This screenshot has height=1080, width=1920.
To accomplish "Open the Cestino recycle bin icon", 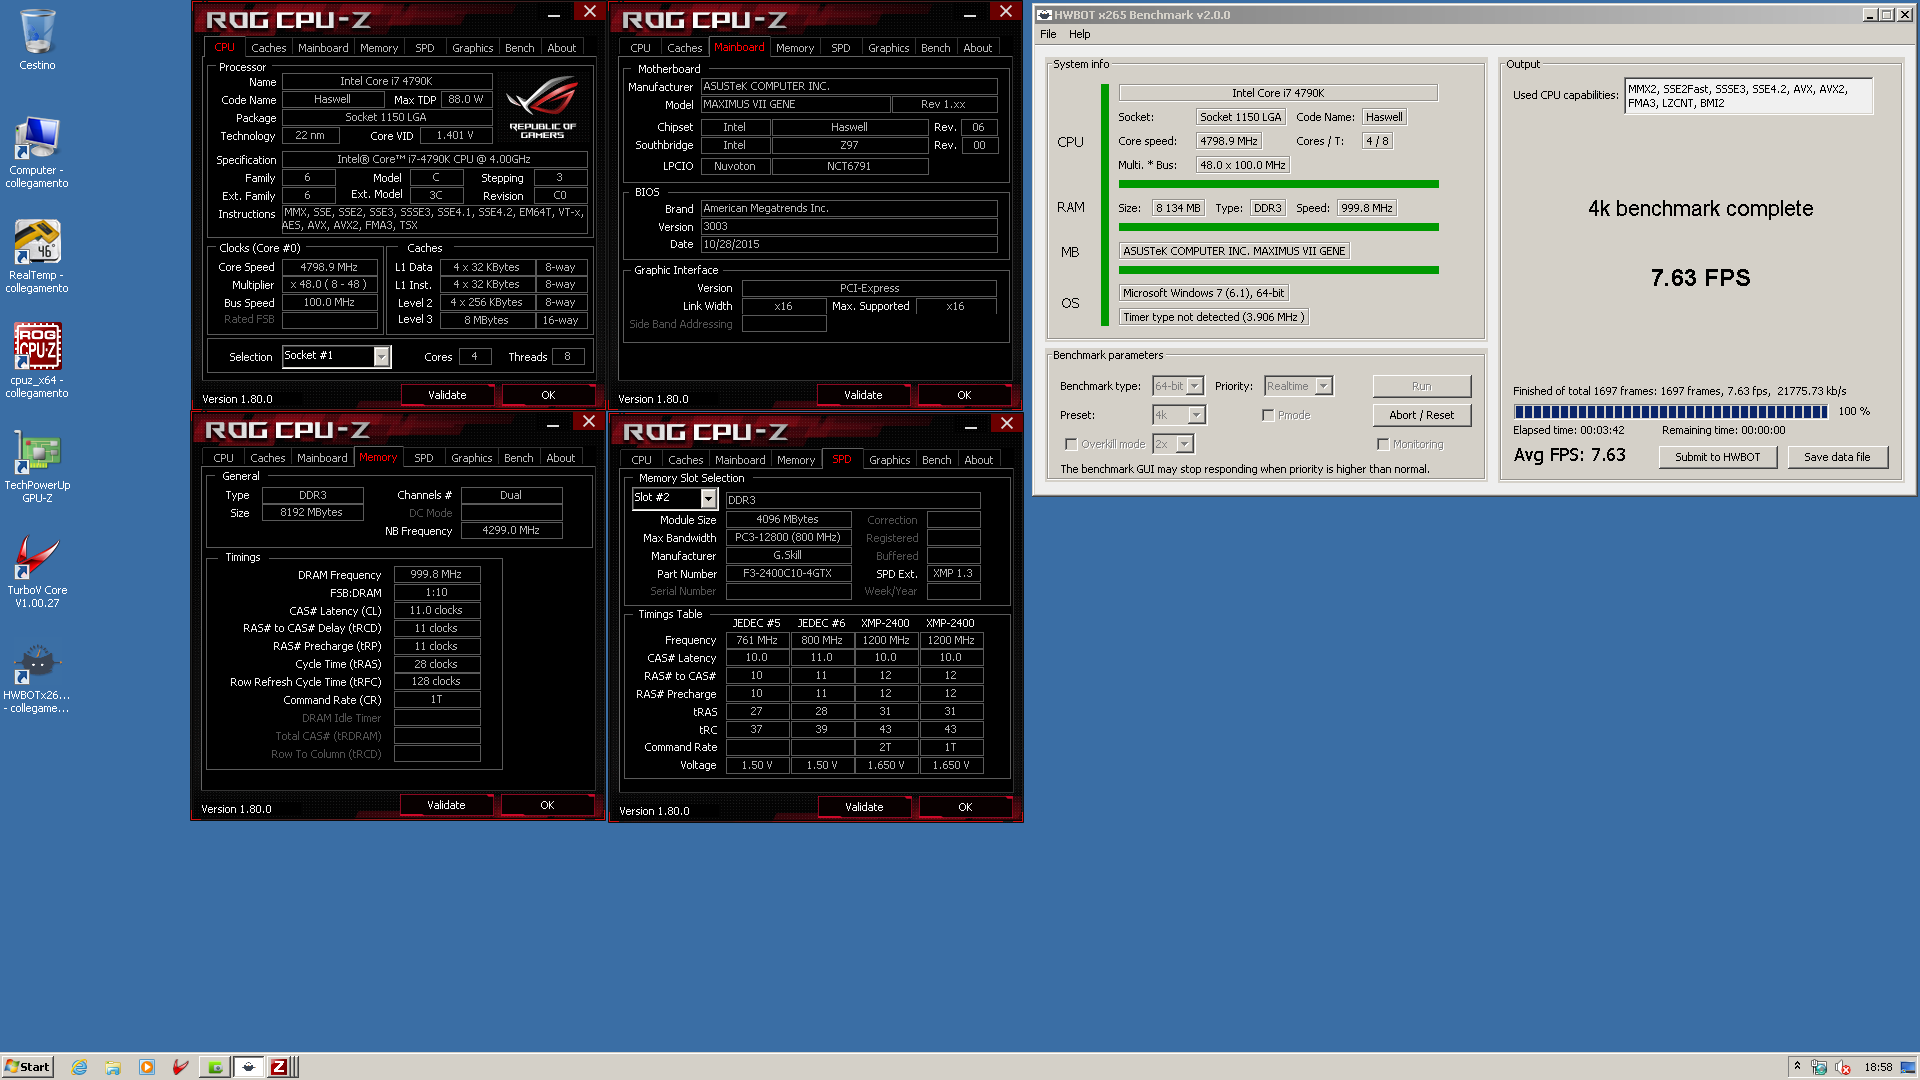I will click(x=37, y=40).
